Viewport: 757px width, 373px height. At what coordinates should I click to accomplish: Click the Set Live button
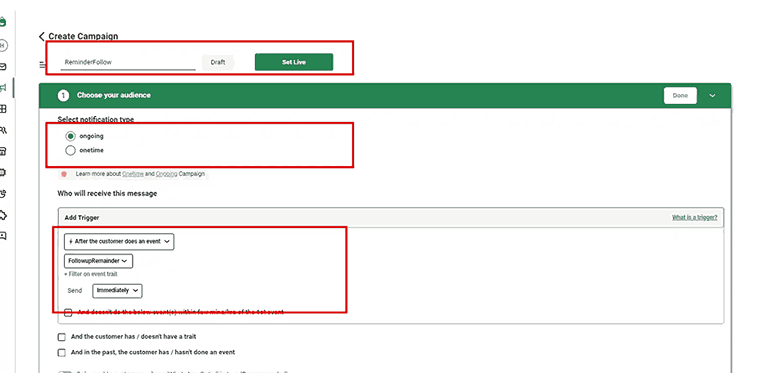point(294,62)
